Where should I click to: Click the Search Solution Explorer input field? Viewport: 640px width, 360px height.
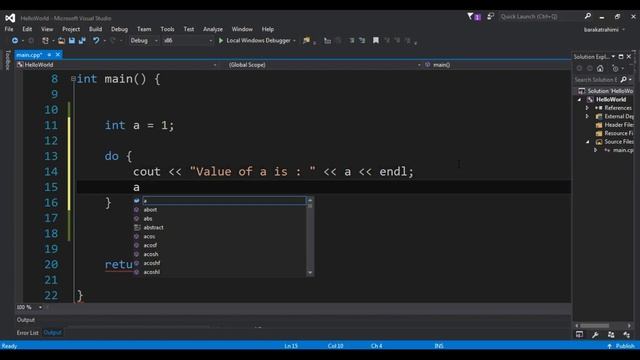(596, 80)
